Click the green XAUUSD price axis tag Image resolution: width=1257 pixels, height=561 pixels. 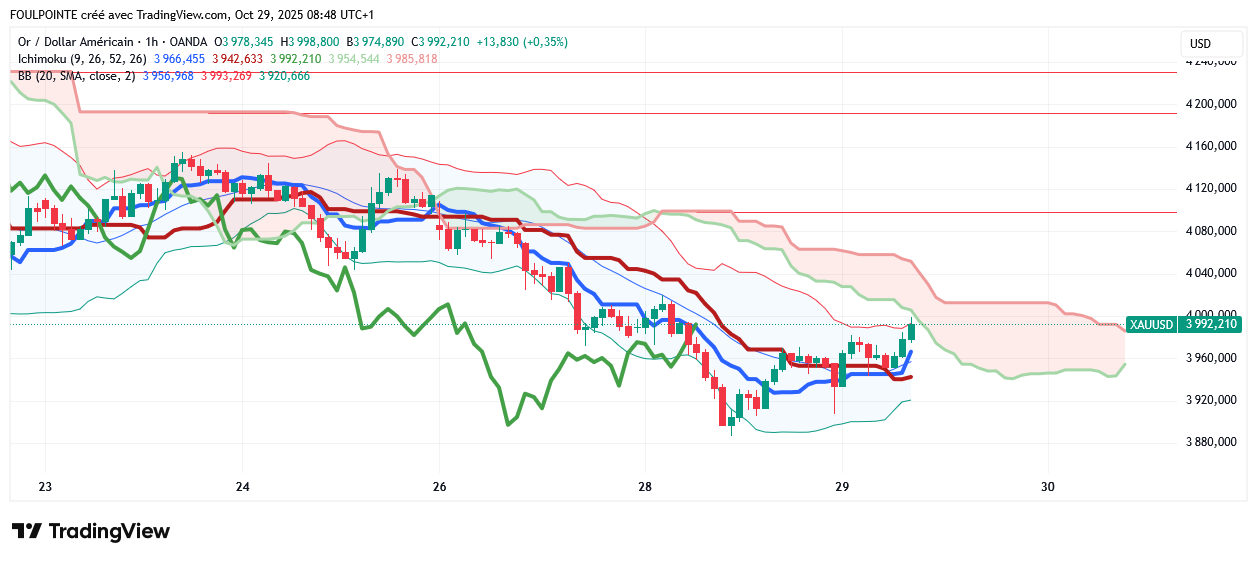[1184, 324]
